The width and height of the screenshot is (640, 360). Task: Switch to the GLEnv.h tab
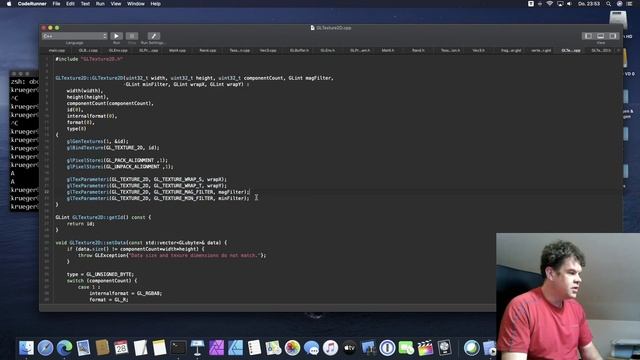pos(328,51)
